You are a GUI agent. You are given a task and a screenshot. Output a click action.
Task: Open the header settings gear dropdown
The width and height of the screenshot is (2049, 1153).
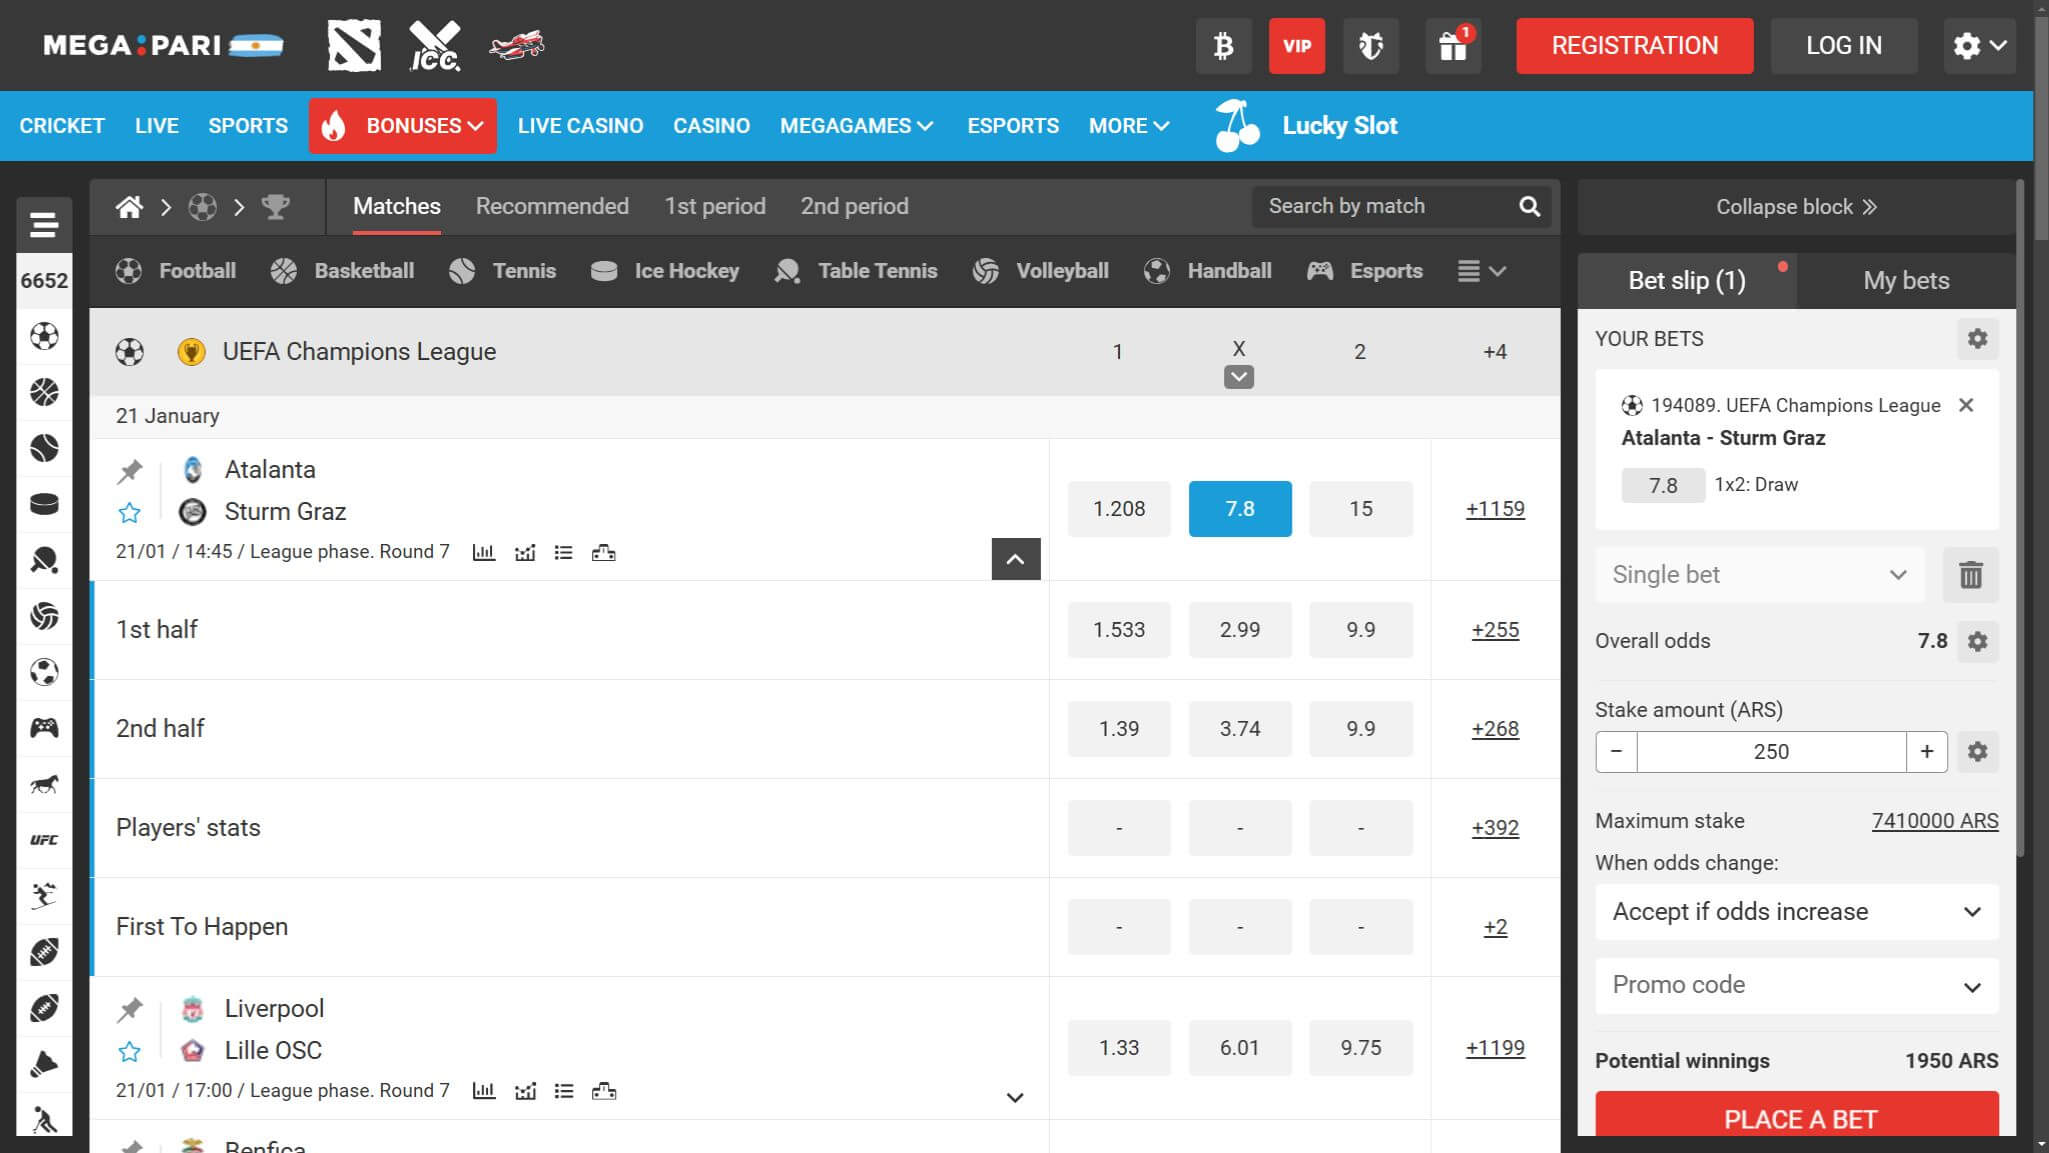coord(1979,46)
